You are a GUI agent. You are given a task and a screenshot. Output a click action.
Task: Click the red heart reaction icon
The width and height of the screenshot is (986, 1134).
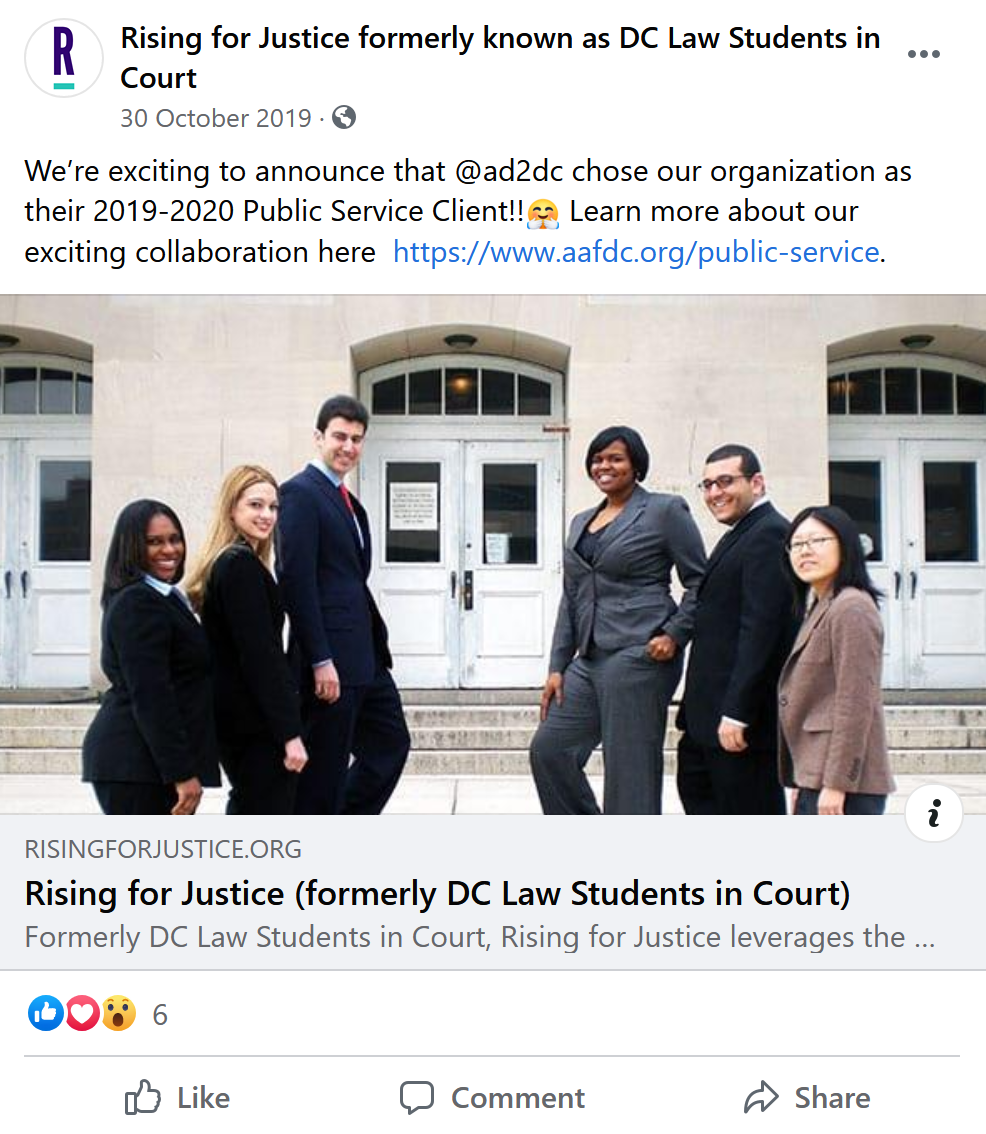[x=82, y=1013]
